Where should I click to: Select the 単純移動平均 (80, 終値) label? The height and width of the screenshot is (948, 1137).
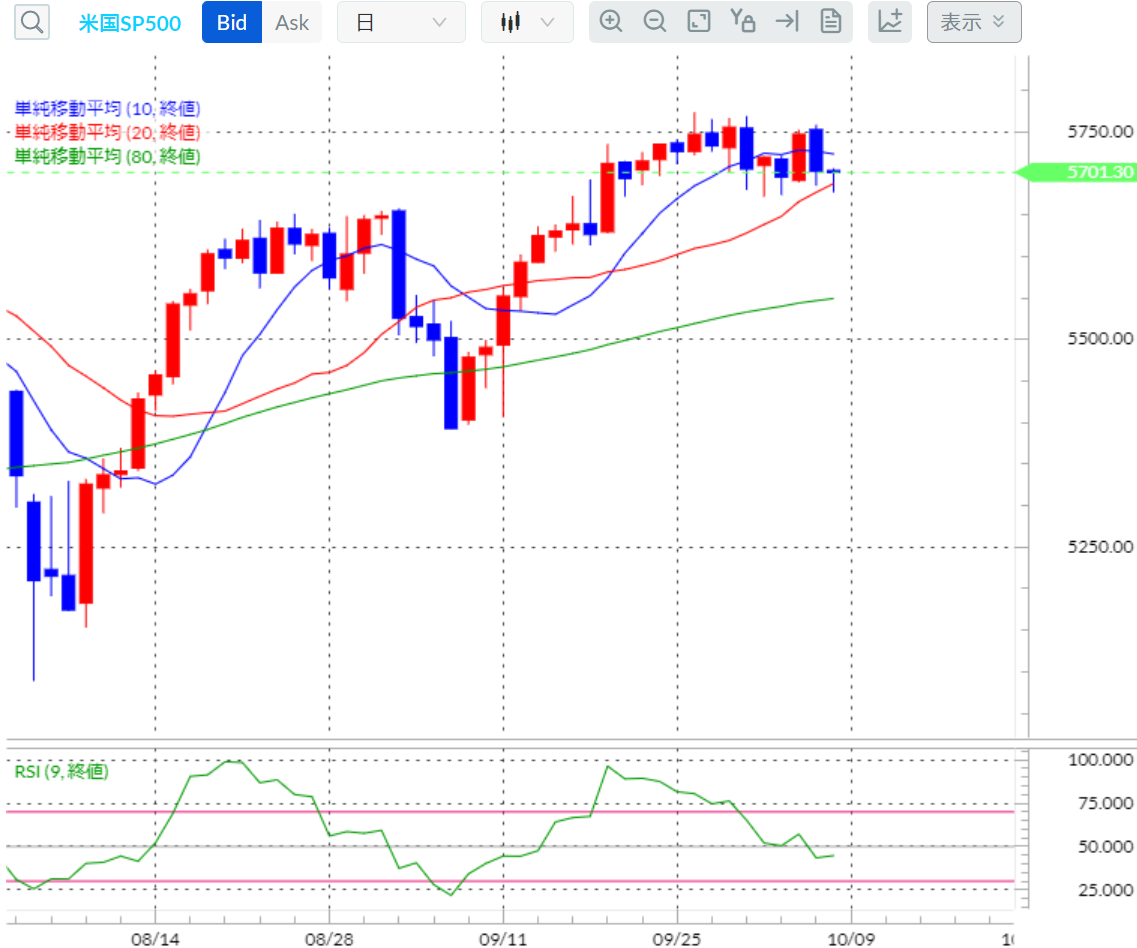[107, 156]
